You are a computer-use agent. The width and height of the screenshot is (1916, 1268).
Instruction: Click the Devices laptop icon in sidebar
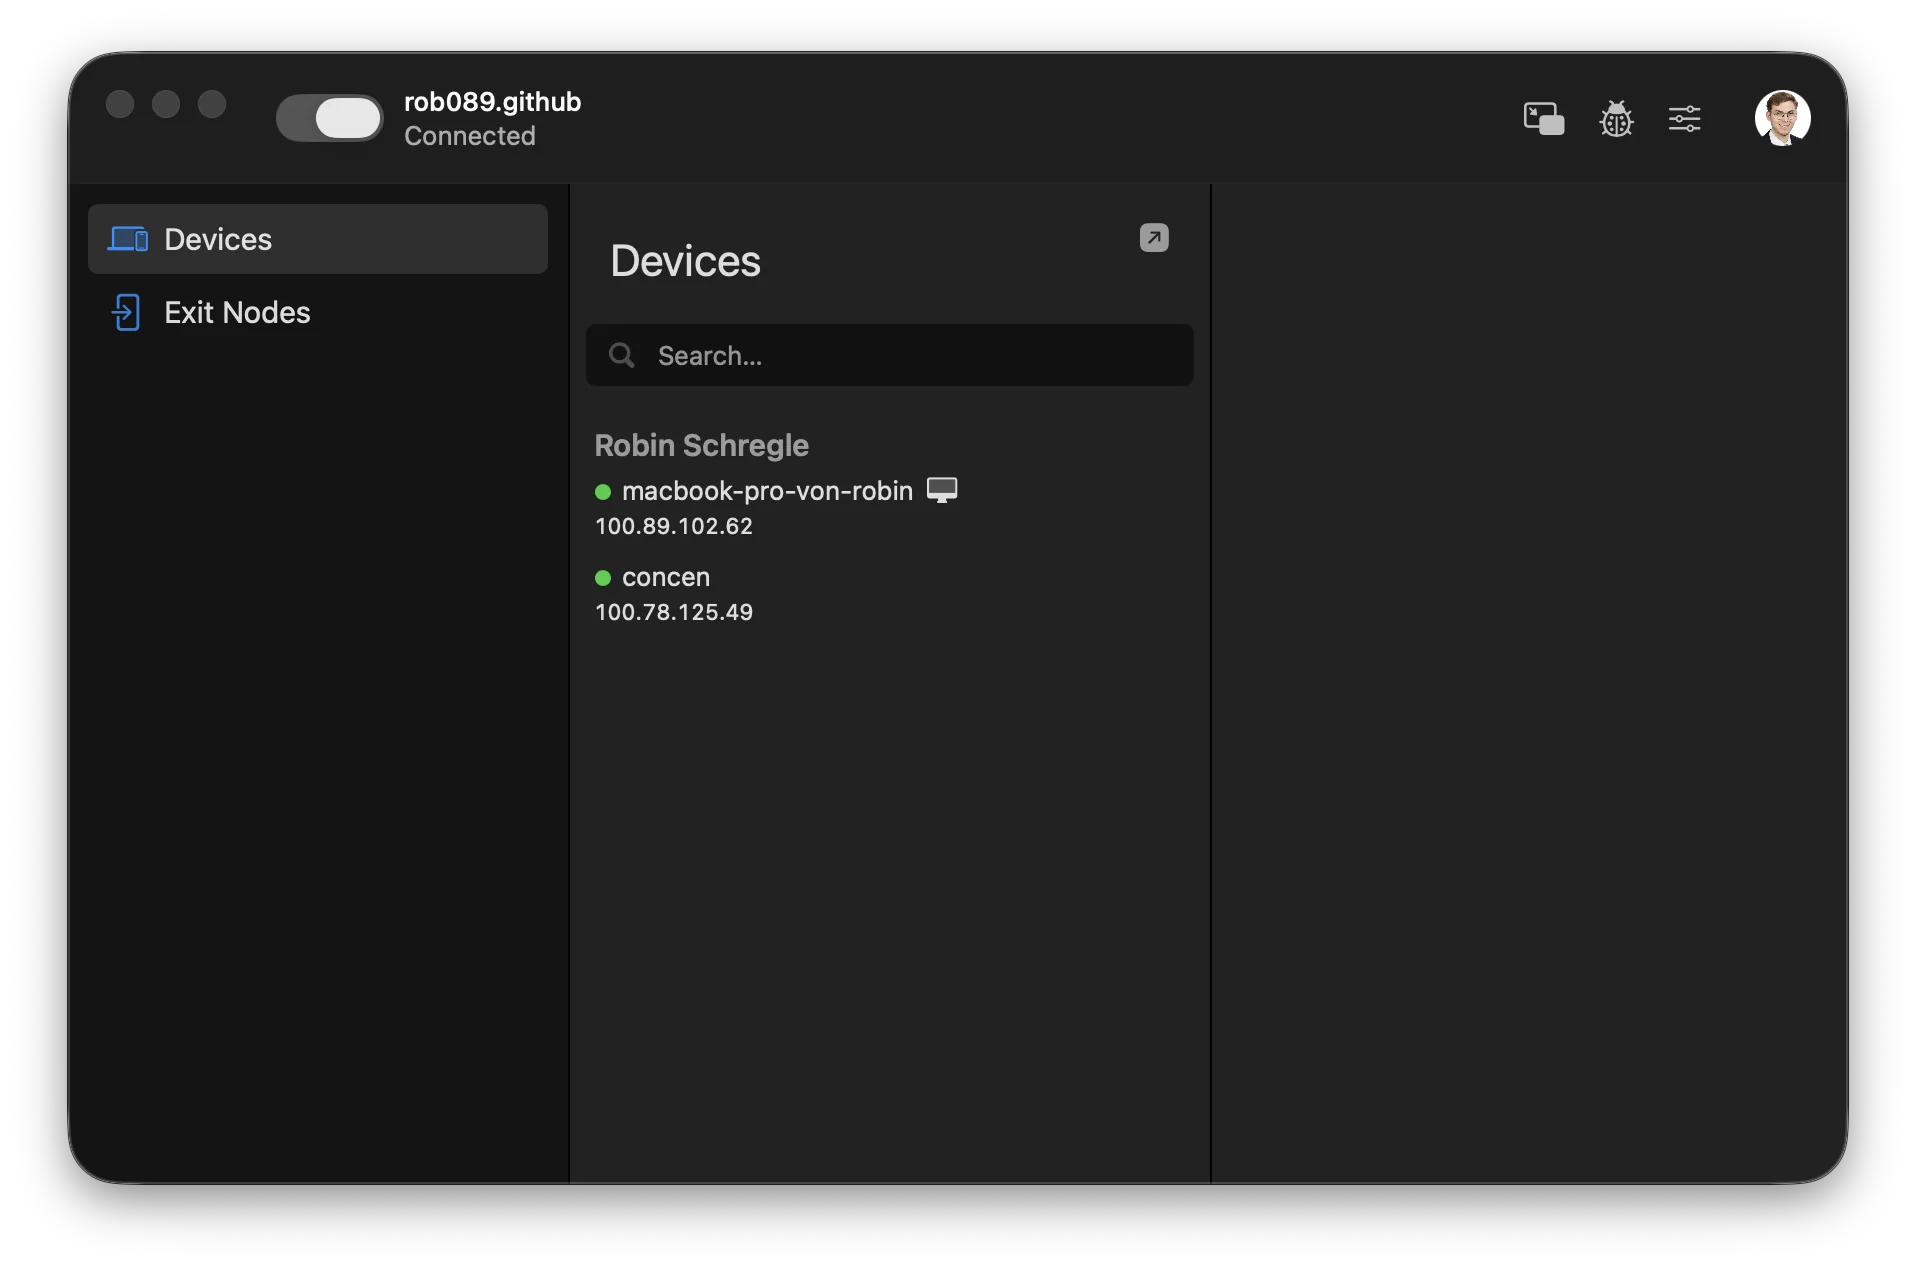[x=128, y=239]
